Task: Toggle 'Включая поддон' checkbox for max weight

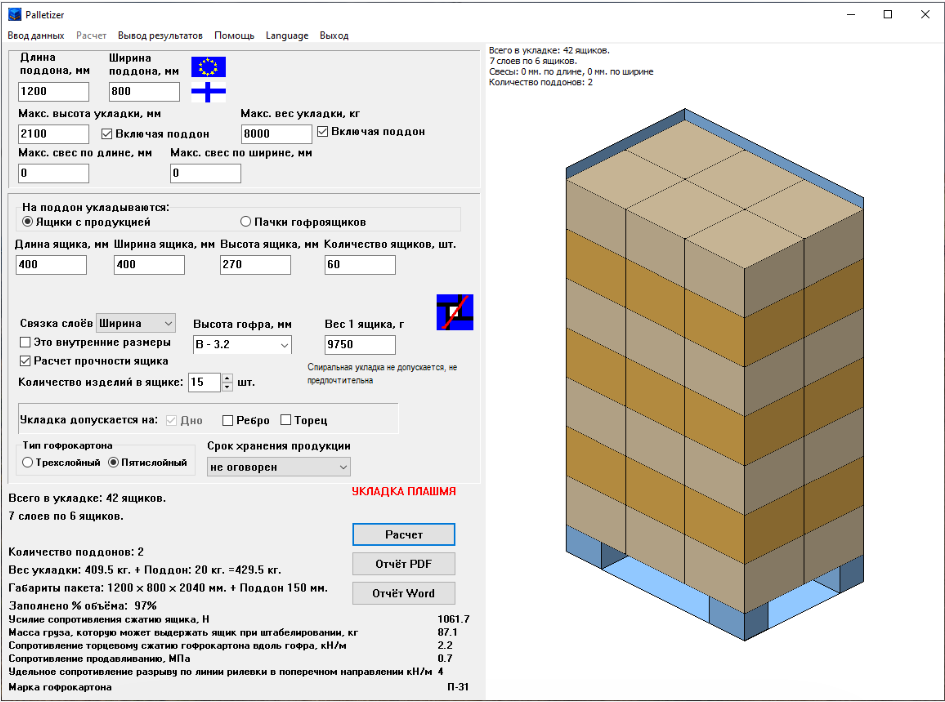Action: point(322,131)
